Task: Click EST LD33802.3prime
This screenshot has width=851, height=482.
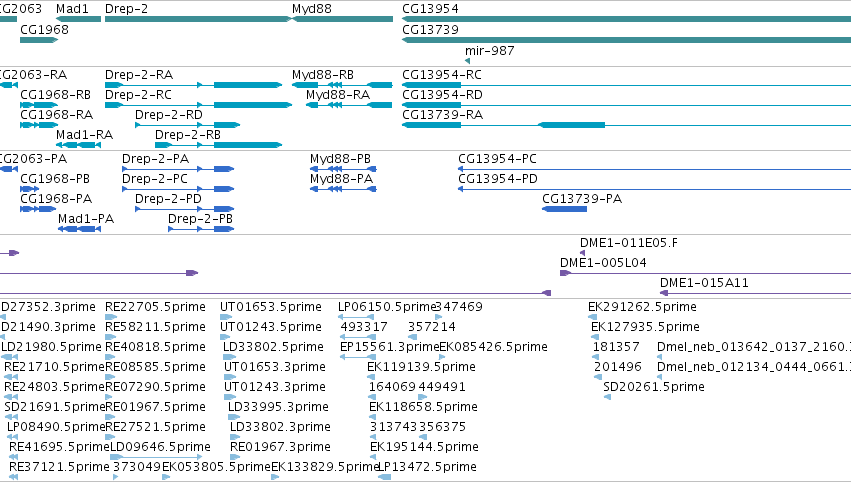Action: click(x=233, y=437)
